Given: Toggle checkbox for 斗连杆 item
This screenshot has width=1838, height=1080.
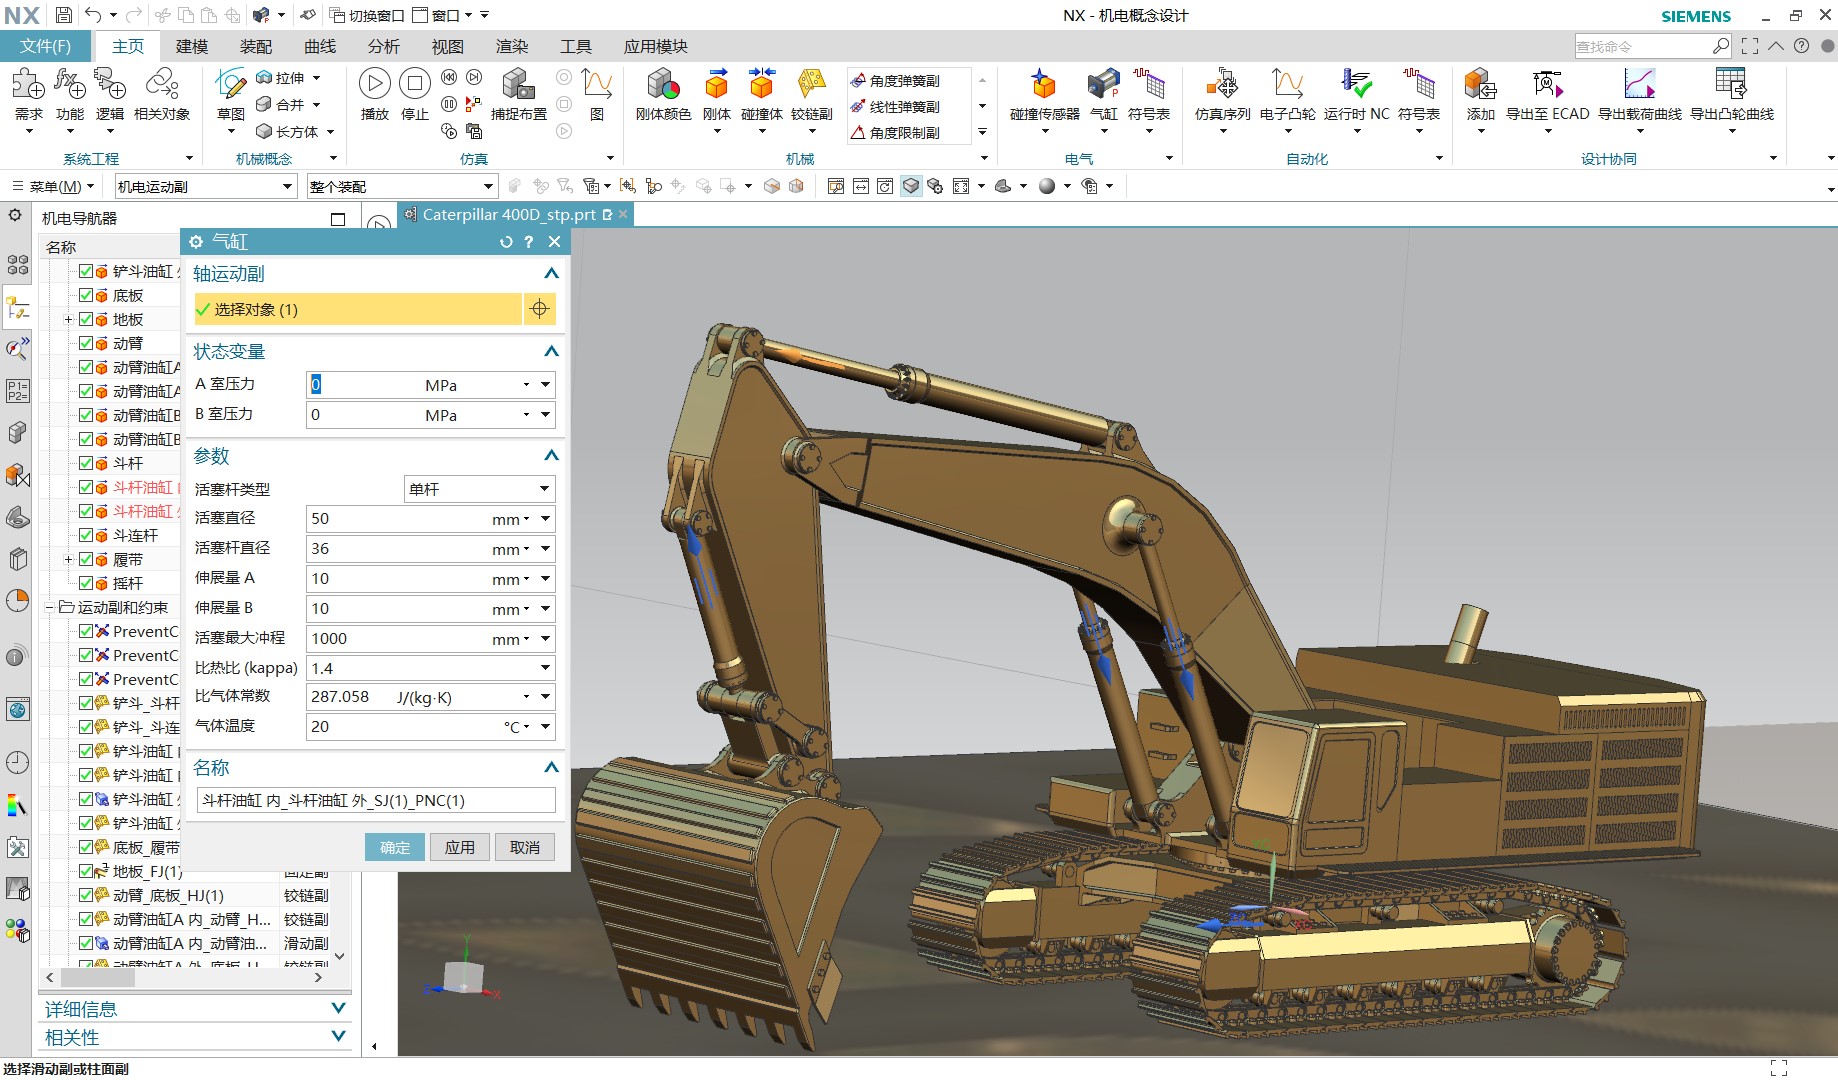Looking at the screenshot, I should [86, 535].
